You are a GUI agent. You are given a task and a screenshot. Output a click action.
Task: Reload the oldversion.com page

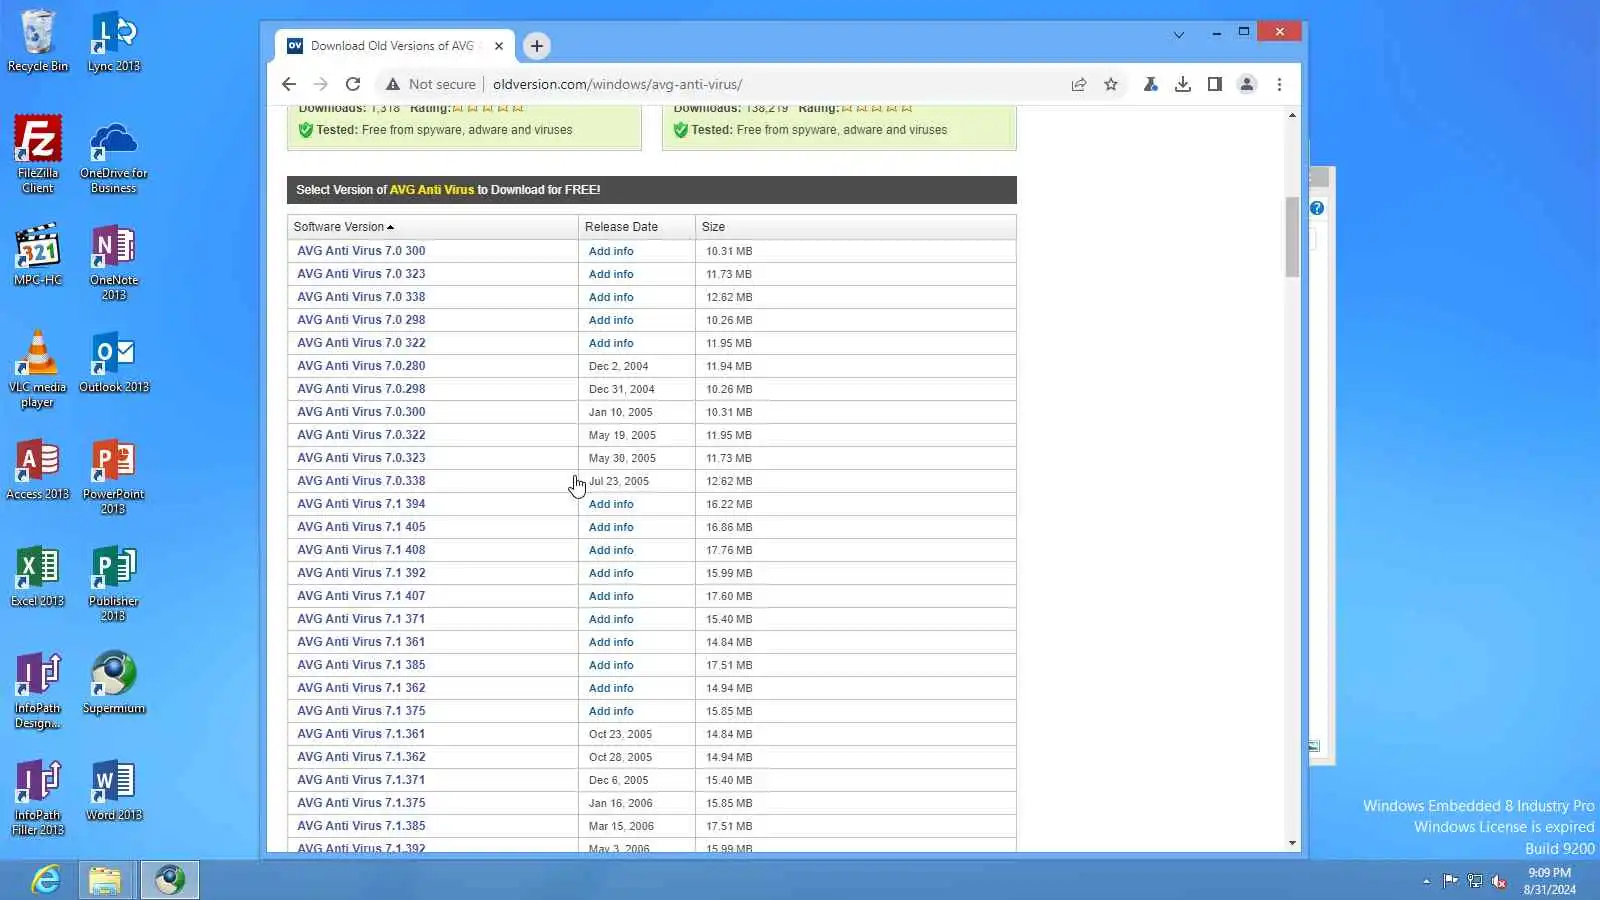pyautogui.click(x=353, y=85)
